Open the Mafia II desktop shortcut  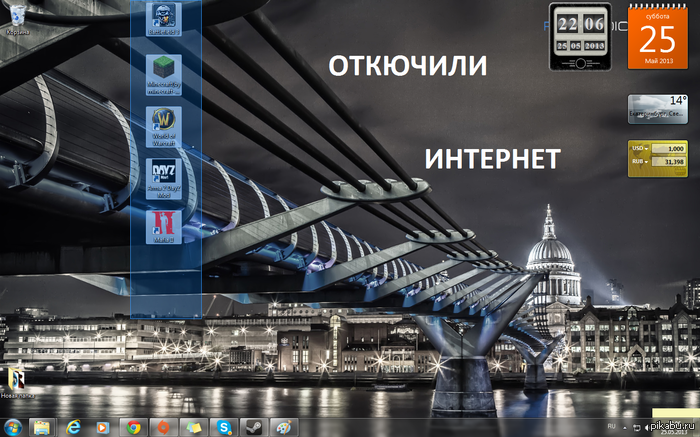click(x=163, y=226)
